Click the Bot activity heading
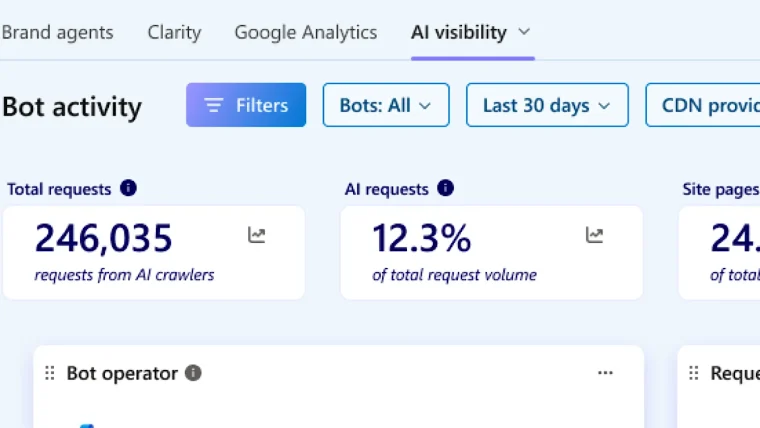Viewport: 760px width, 428px height. pyautogui.click(x=72, y=107)
